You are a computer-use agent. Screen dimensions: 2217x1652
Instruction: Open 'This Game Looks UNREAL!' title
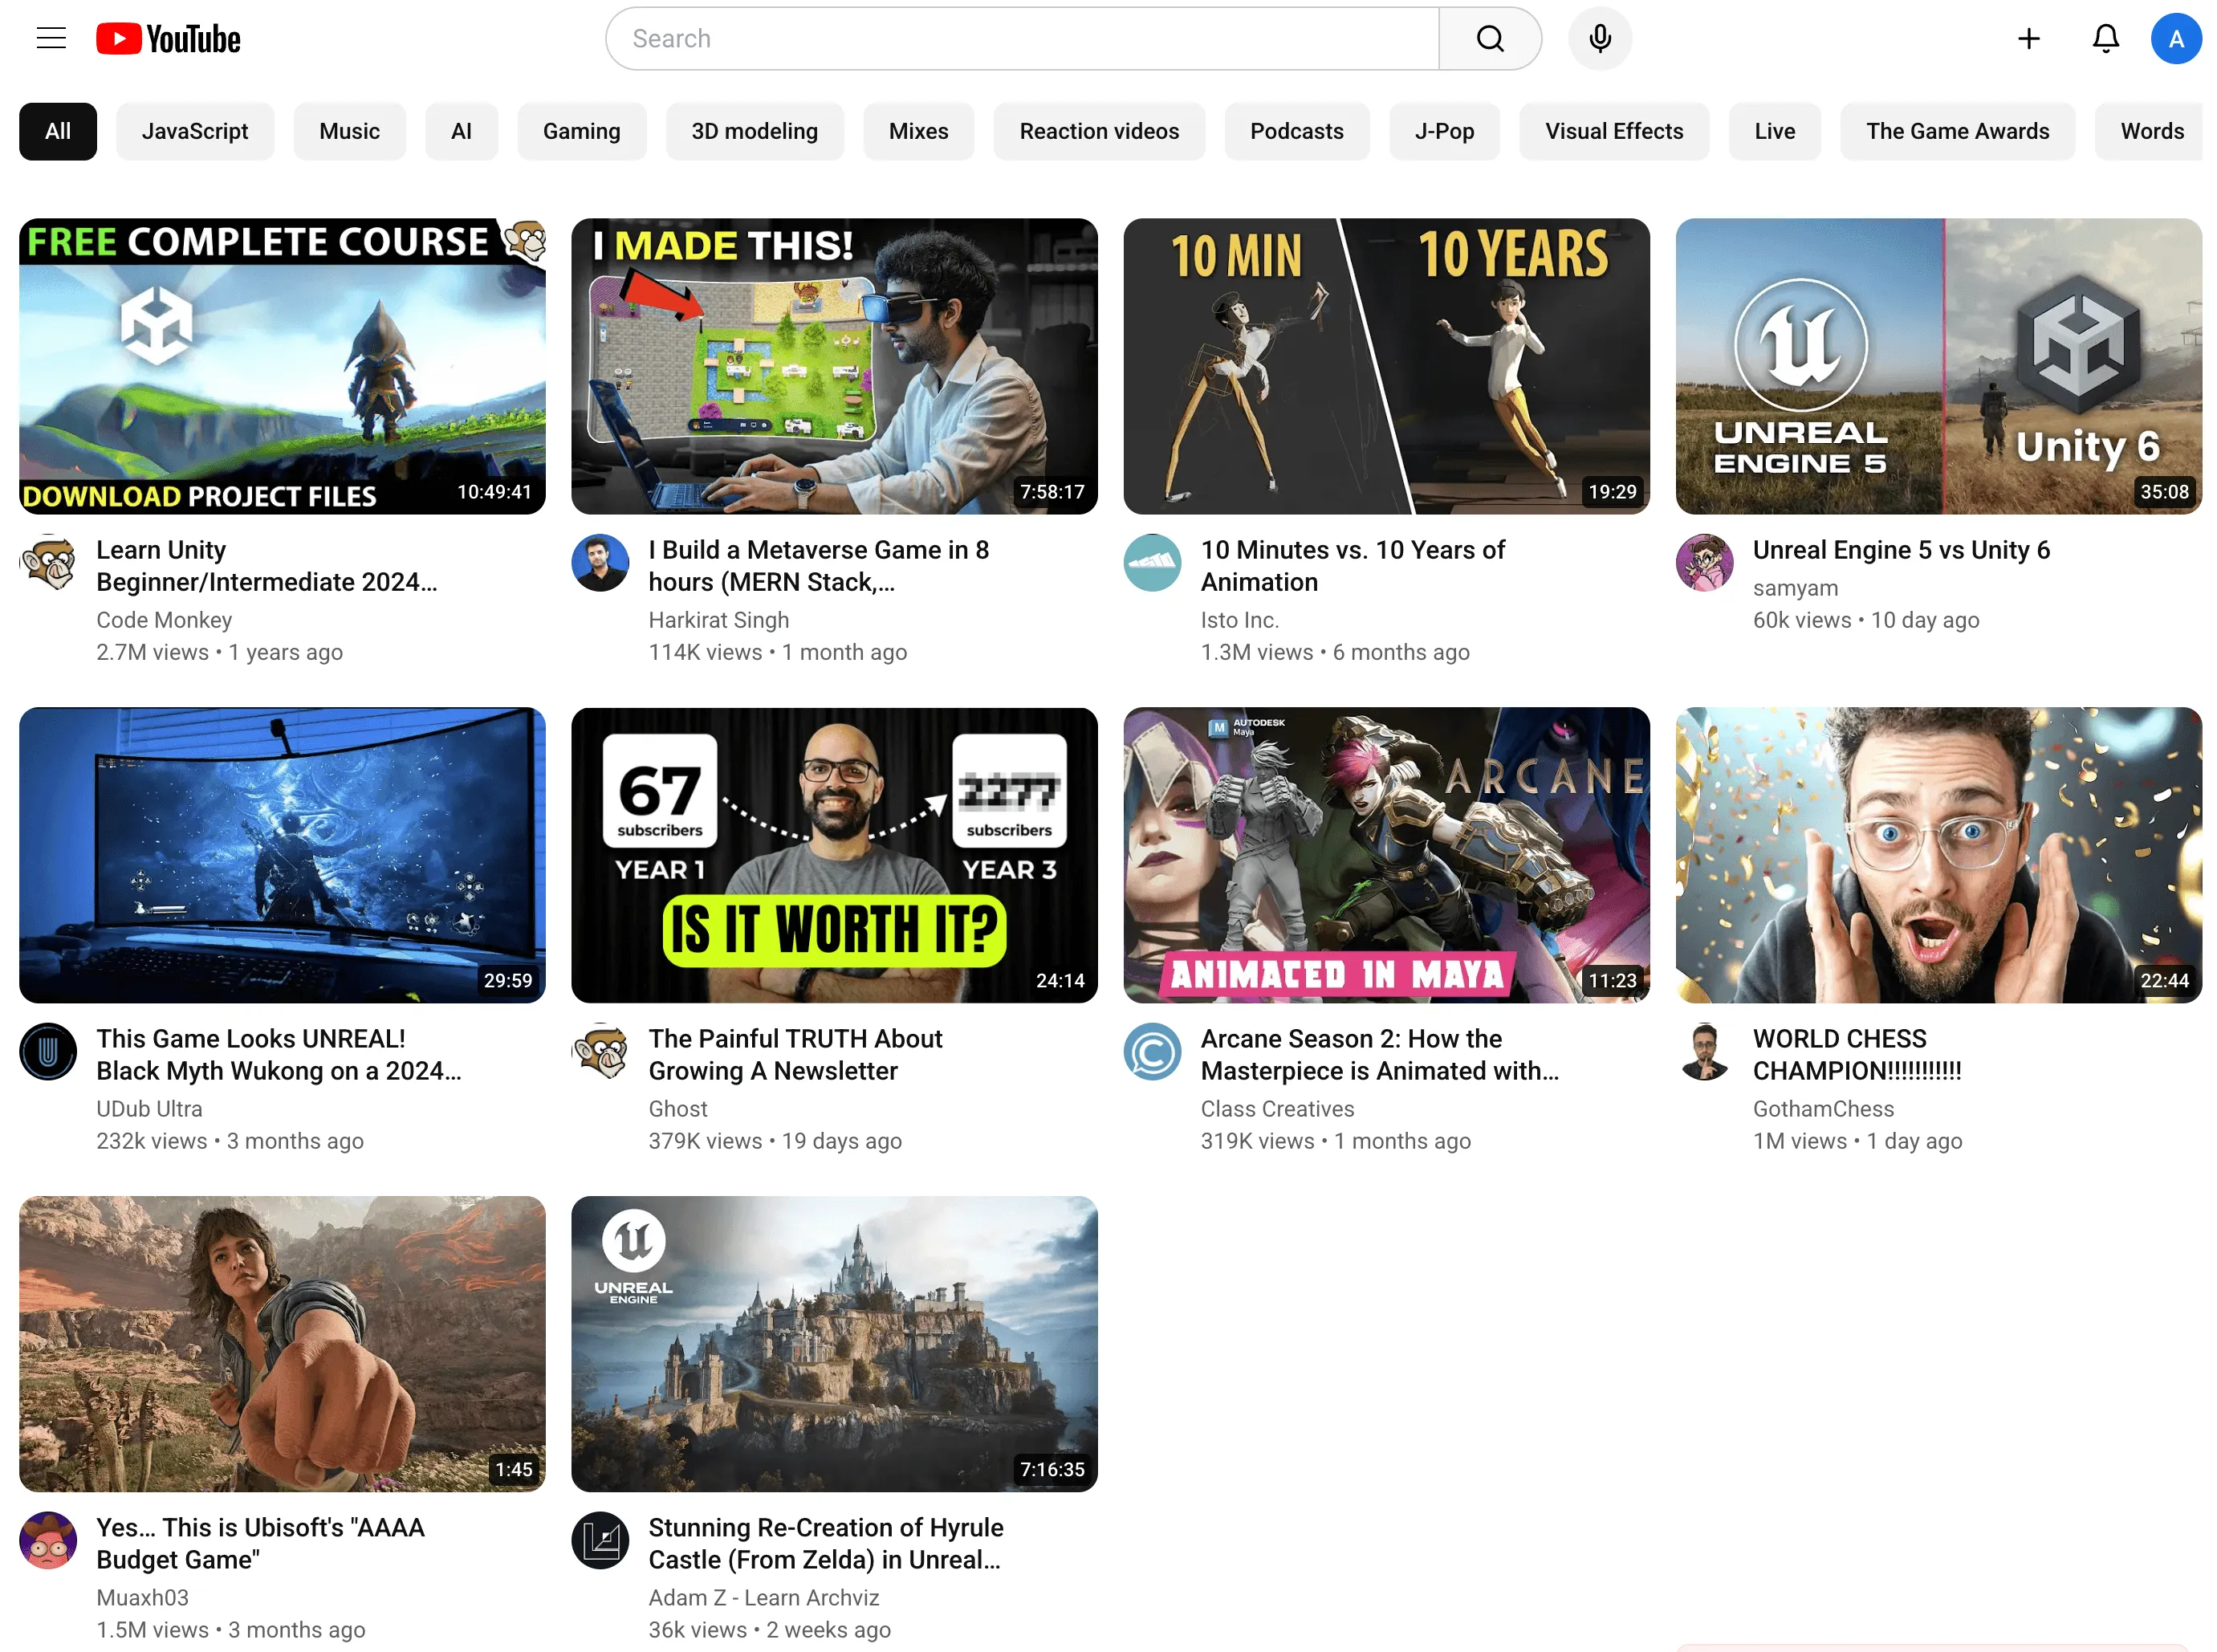coord(278,1055)
